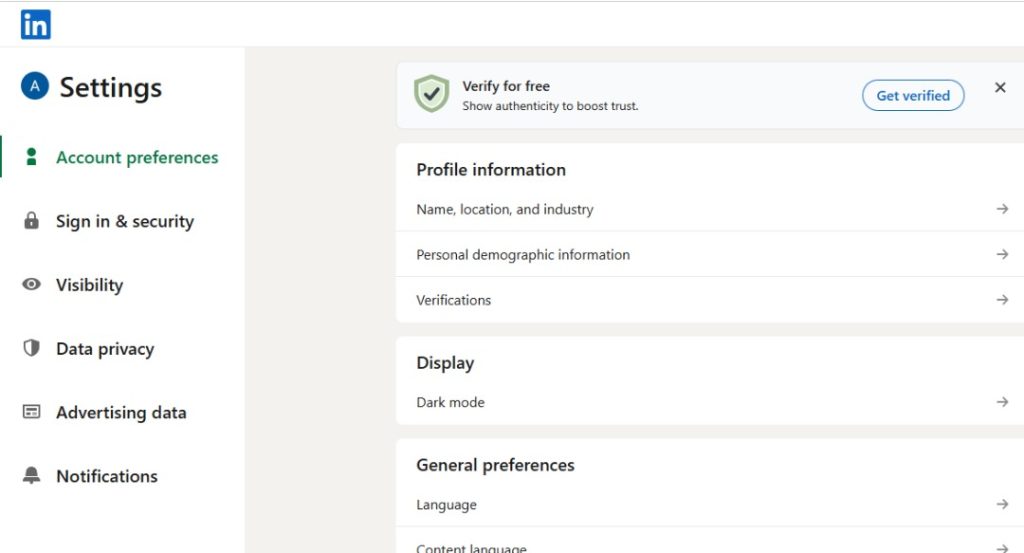Open Content language row
The width and height of the screenshot is (1024, 553).
(471, 547)
